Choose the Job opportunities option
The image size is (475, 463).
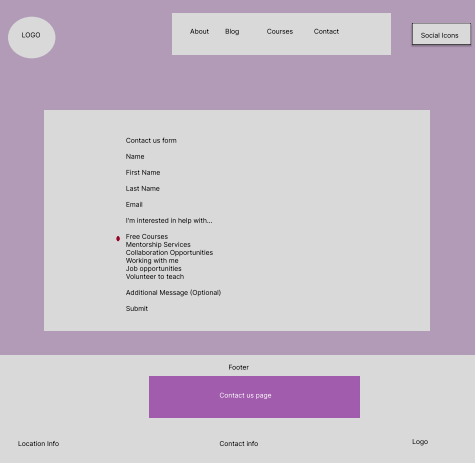pos(154,268)
